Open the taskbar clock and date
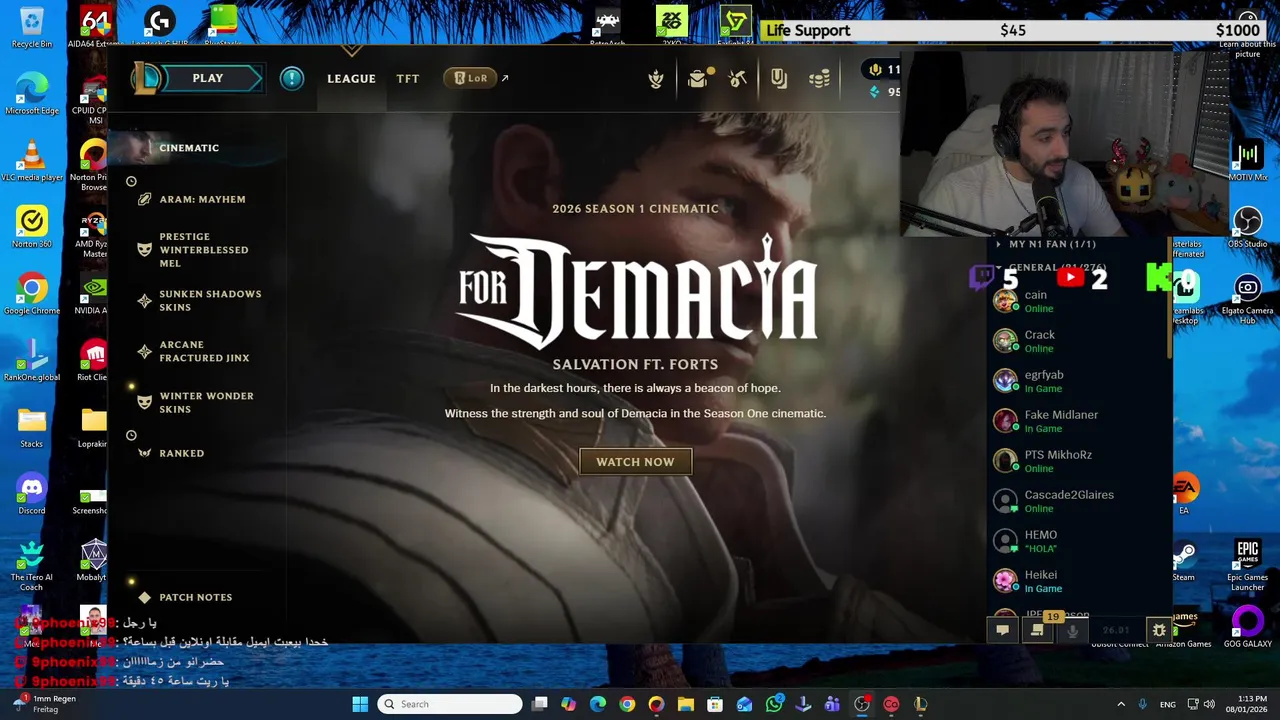The image size is (1280, 720). pos(1245,704)
